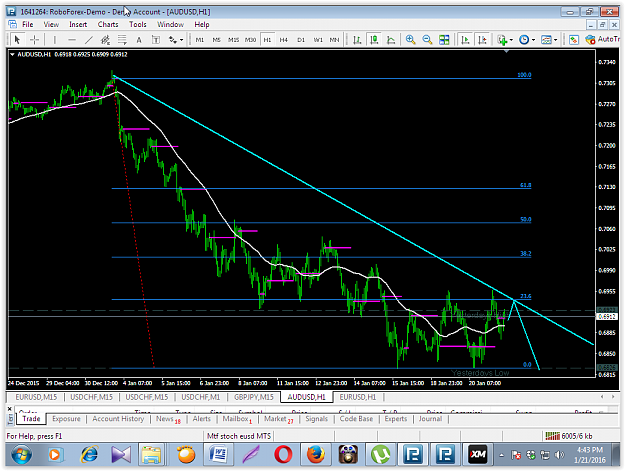
Task: Expand the templates dropdown arrow
Action: 556,40
